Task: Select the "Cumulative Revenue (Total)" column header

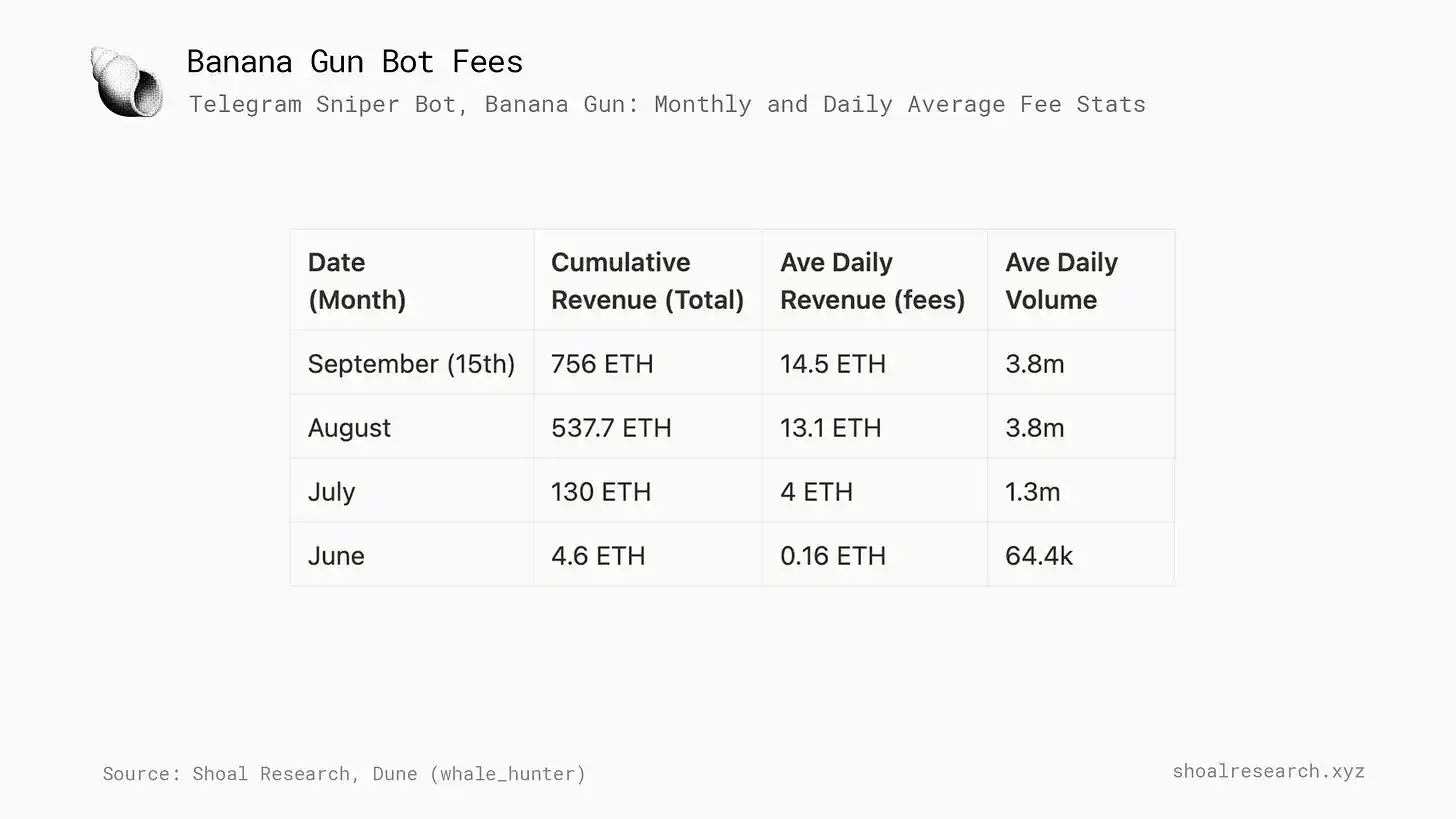Action: click(x=647, y=281)
